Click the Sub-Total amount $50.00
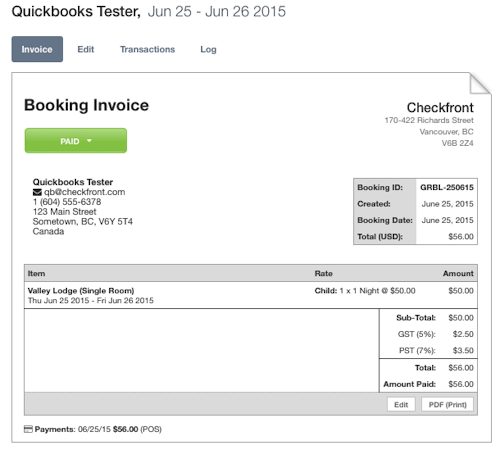498x450 pixels. [x=461, y=318]
